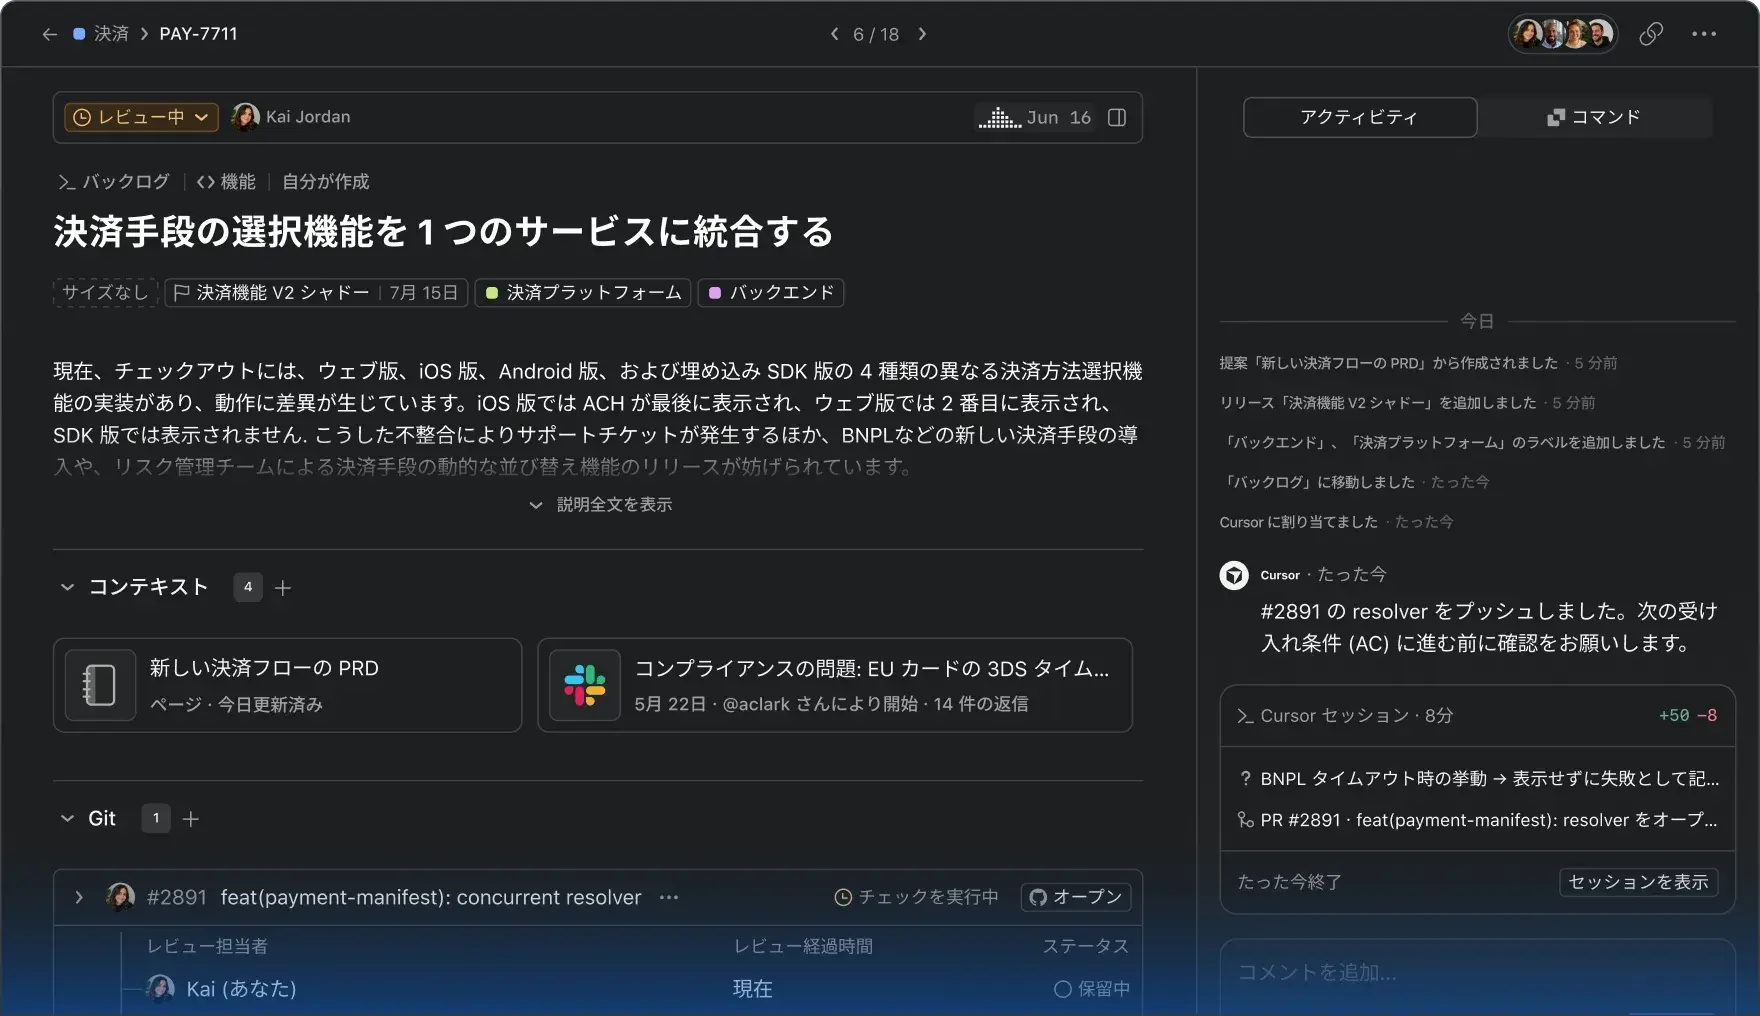Open the PR #2891 resolver session row
The image size is (1760, 1016).
pos(1478,820)
